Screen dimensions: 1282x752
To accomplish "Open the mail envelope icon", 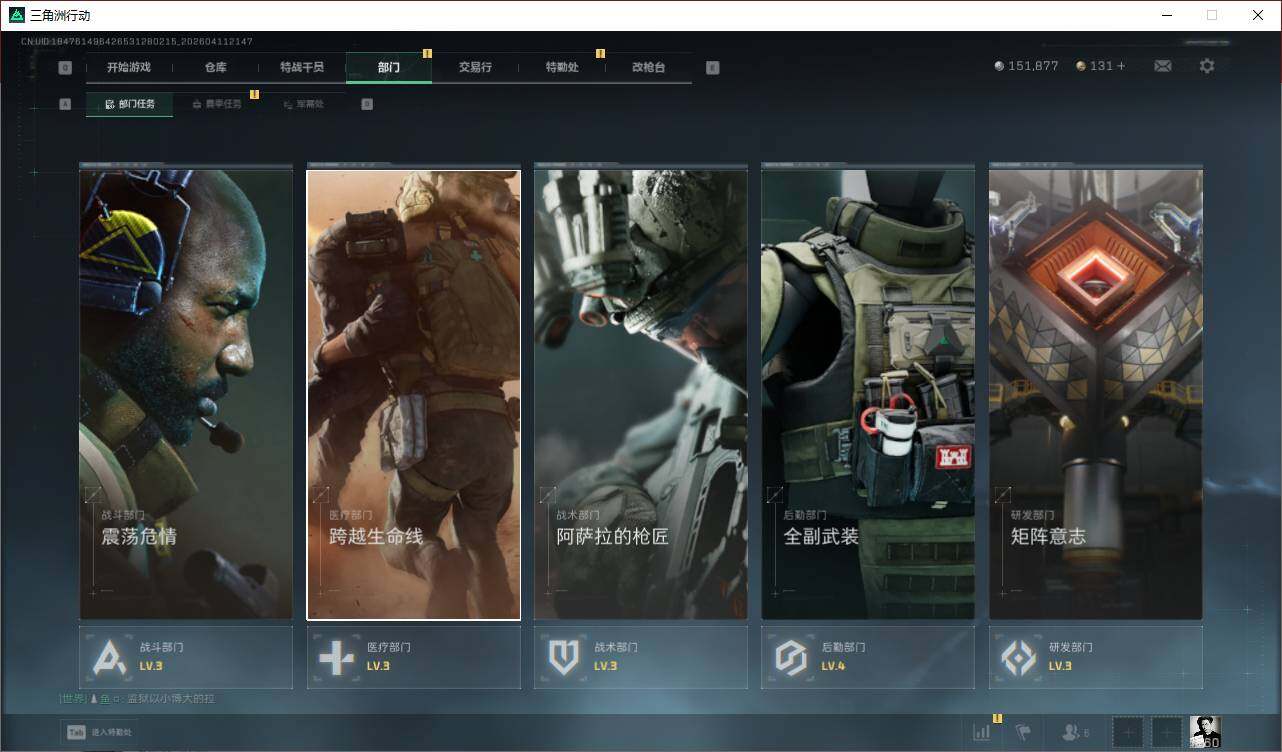I will tap(1163, 66).
